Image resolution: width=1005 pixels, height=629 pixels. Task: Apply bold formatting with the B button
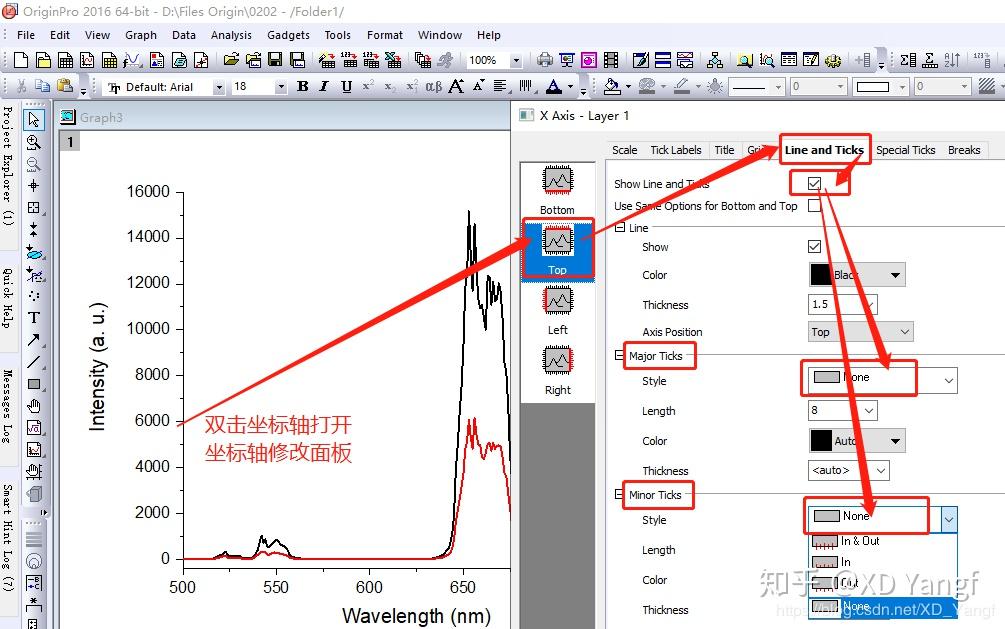[301, 87]
